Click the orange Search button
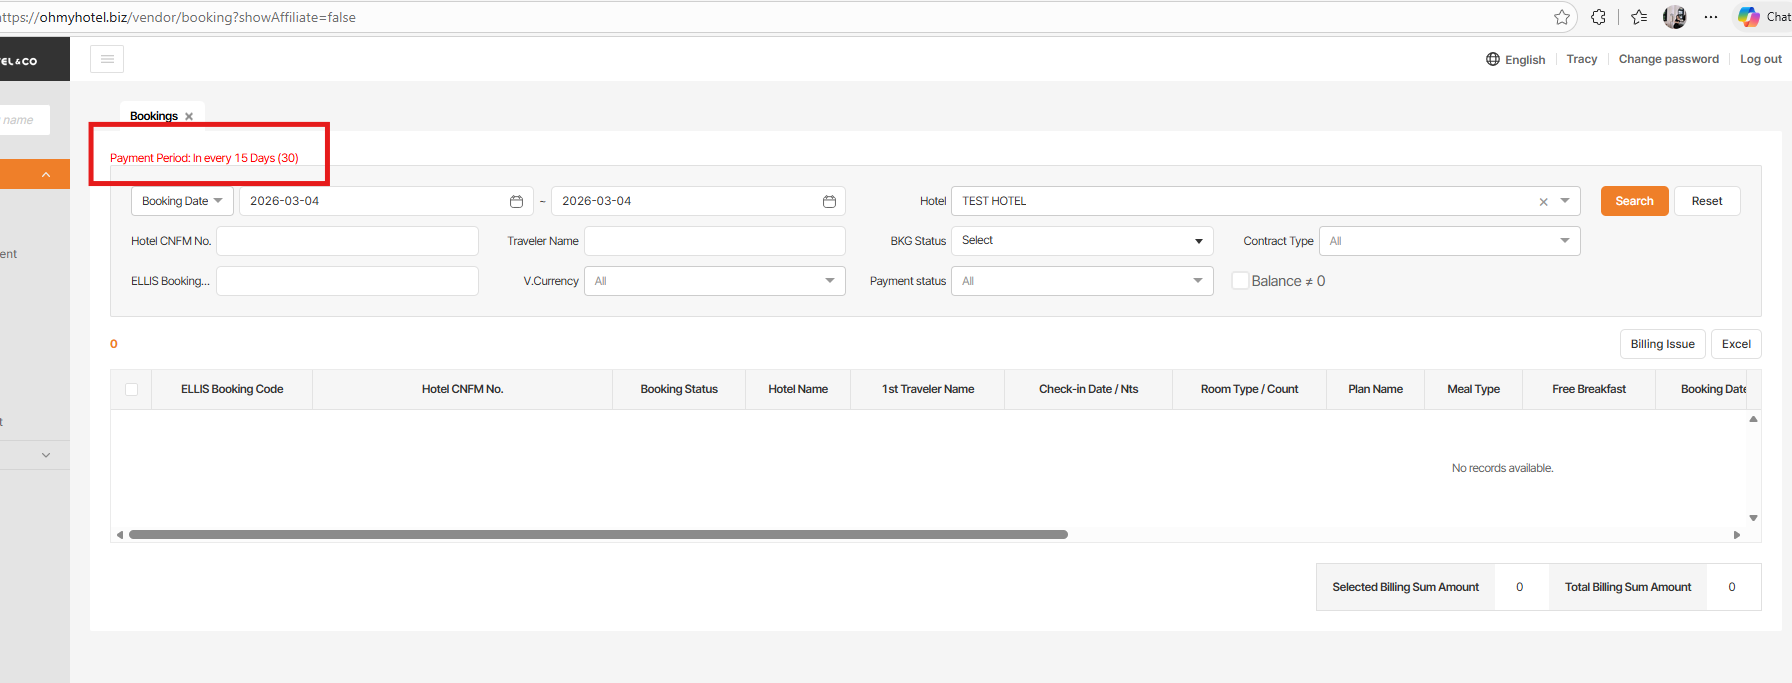This screenshot has width=1792, height=683. tap(1635, 201)
